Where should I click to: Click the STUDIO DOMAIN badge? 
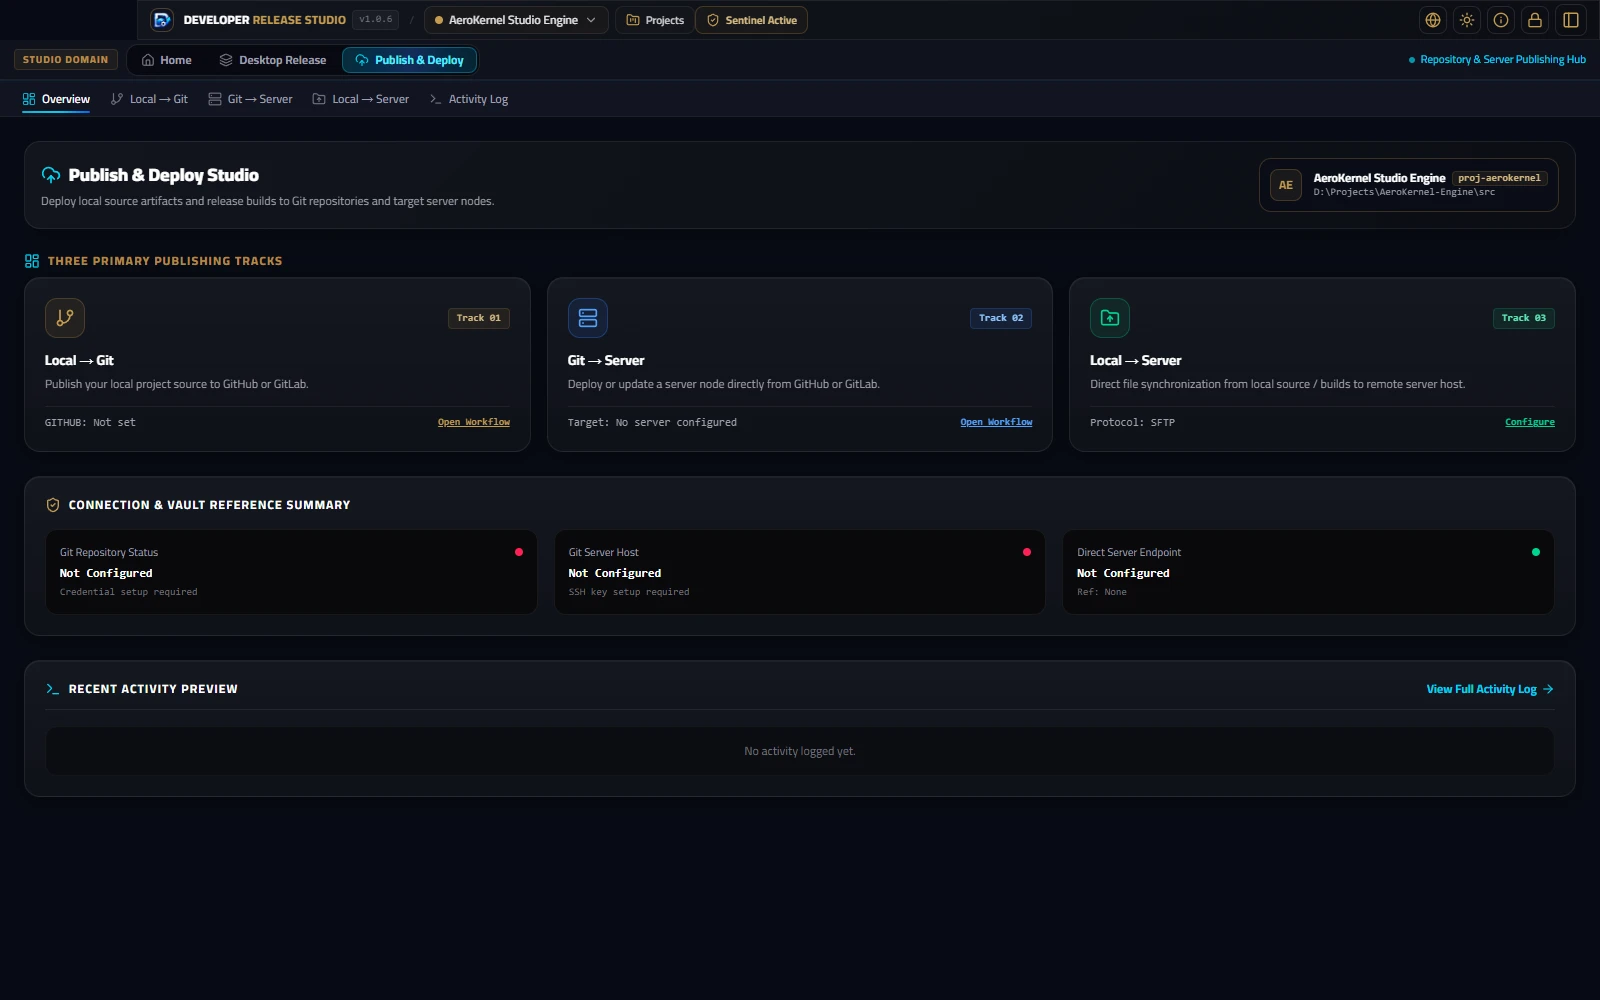point(66,60)
